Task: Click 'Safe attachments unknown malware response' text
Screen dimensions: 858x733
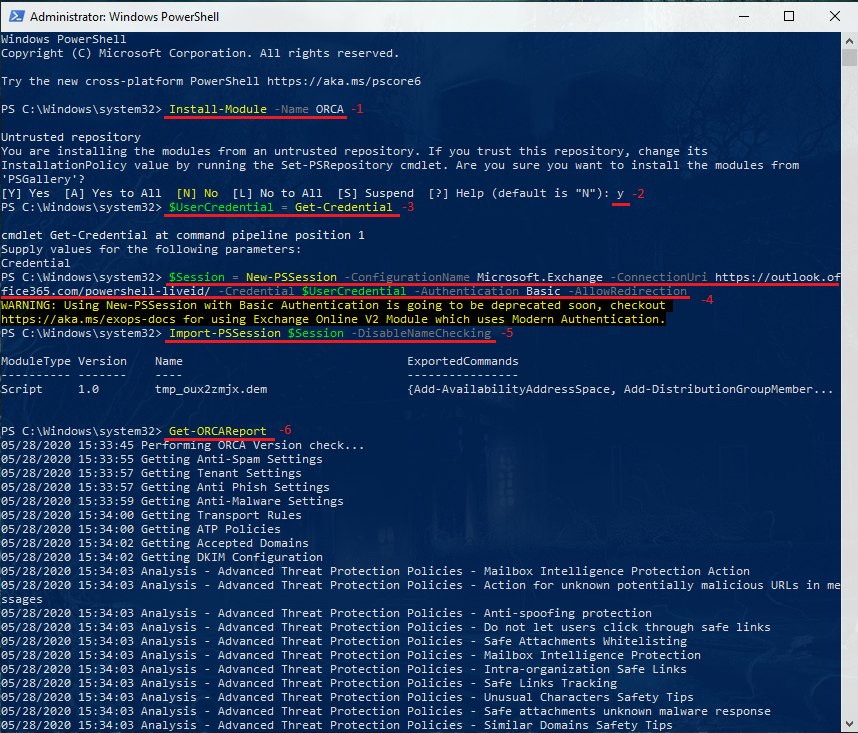Action: 627,711
